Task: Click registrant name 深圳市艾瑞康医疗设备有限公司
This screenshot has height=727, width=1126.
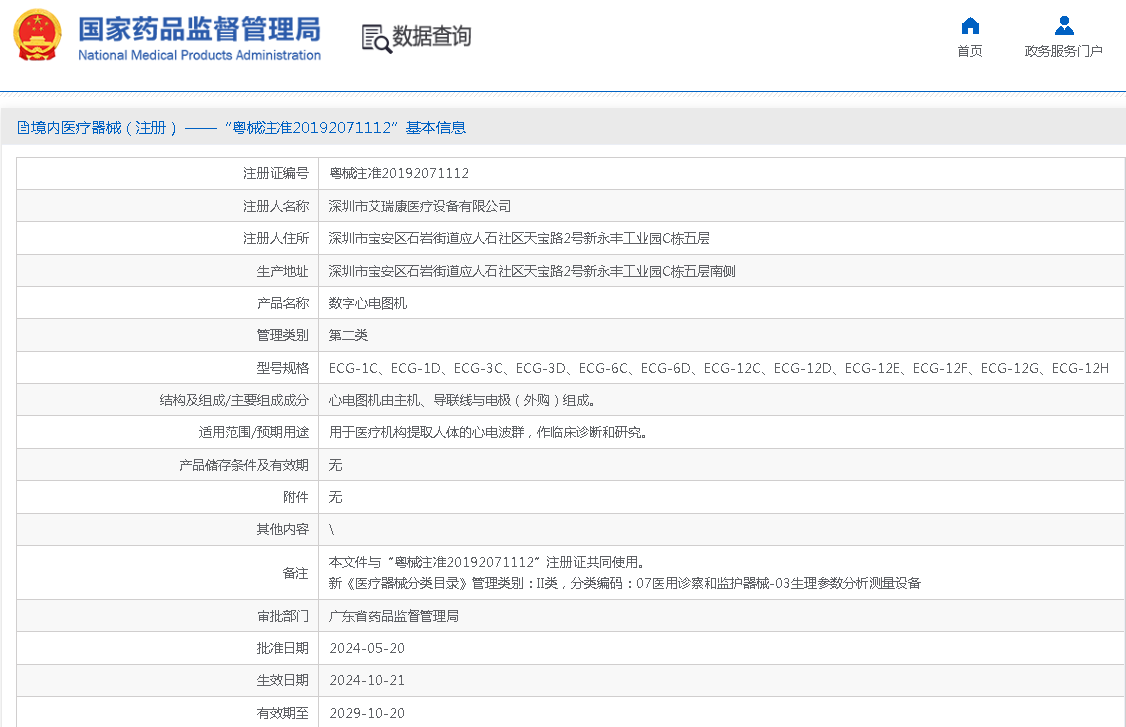Action: tap(420, 206)
